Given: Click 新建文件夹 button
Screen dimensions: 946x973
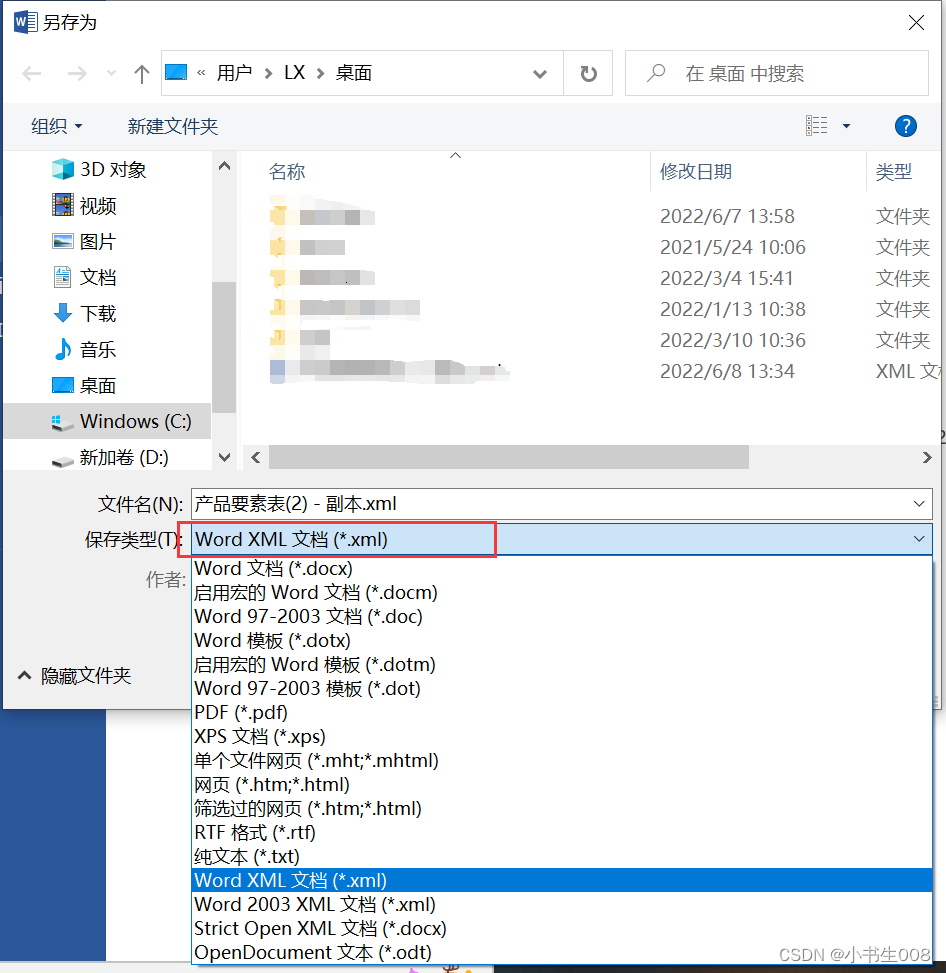Looking at the screenshot, I should [x=173, y=127].
